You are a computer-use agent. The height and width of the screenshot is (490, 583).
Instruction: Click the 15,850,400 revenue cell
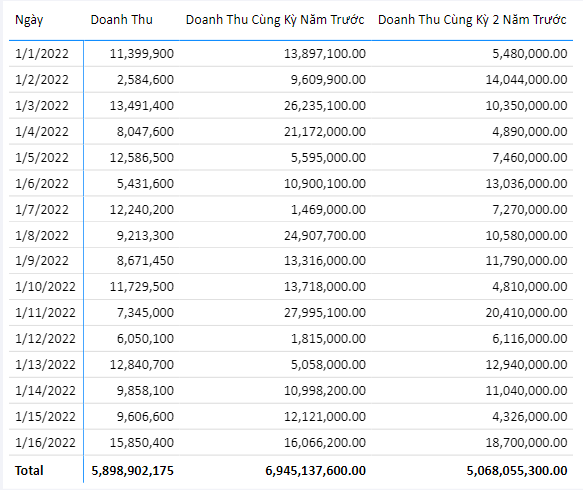(x=142, y=442)
